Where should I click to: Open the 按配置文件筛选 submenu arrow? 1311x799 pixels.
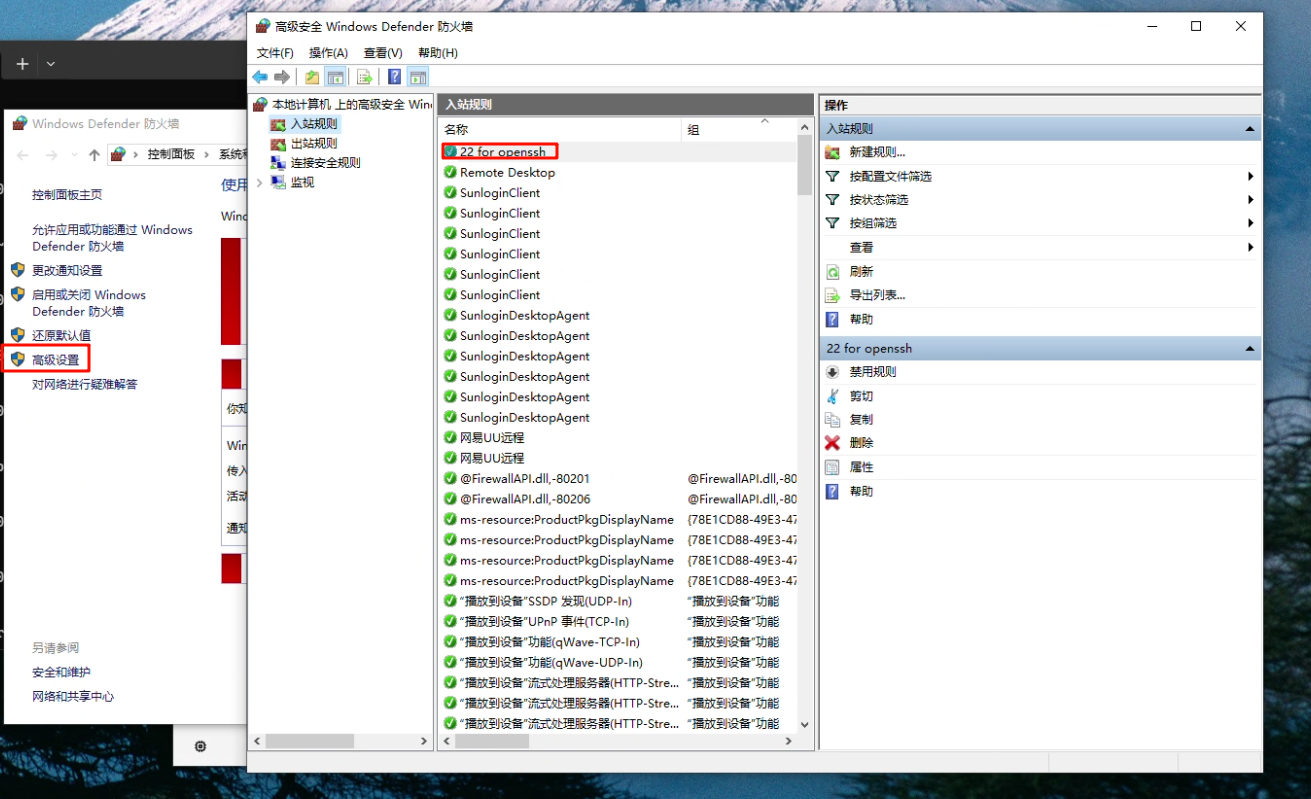pos(1250,176)
